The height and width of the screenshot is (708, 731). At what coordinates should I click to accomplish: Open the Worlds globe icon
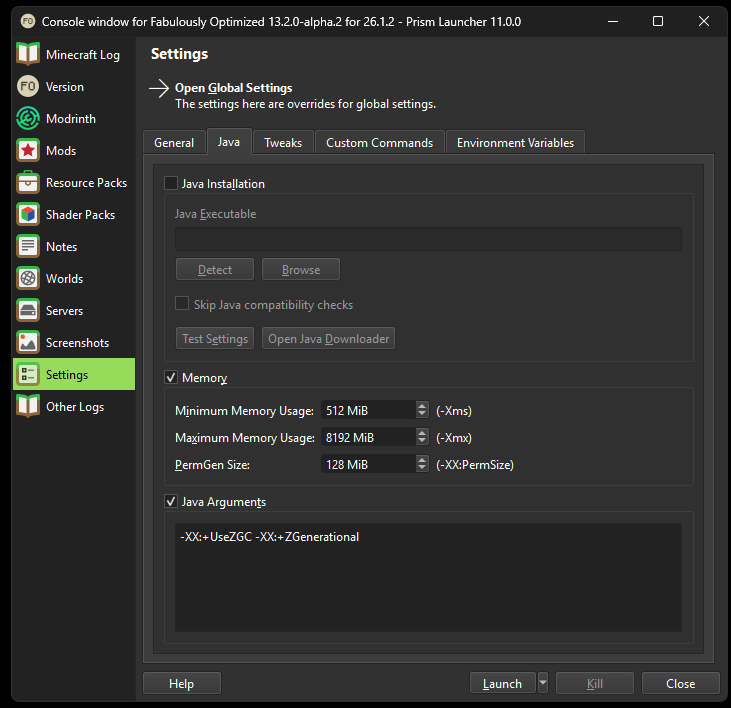tap(28, 278)
